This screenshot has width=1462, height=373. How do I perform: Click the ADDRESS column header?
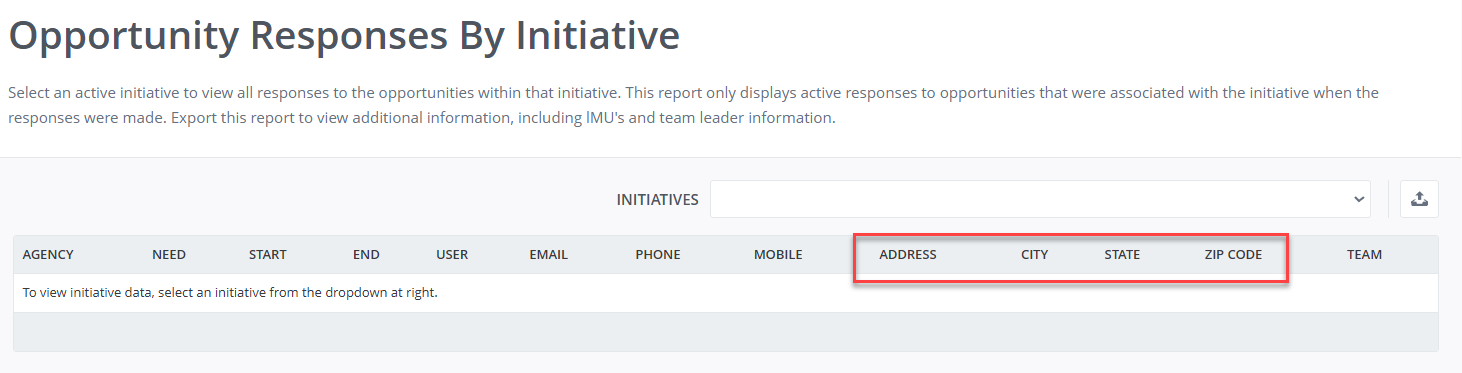tap(908, 254)
